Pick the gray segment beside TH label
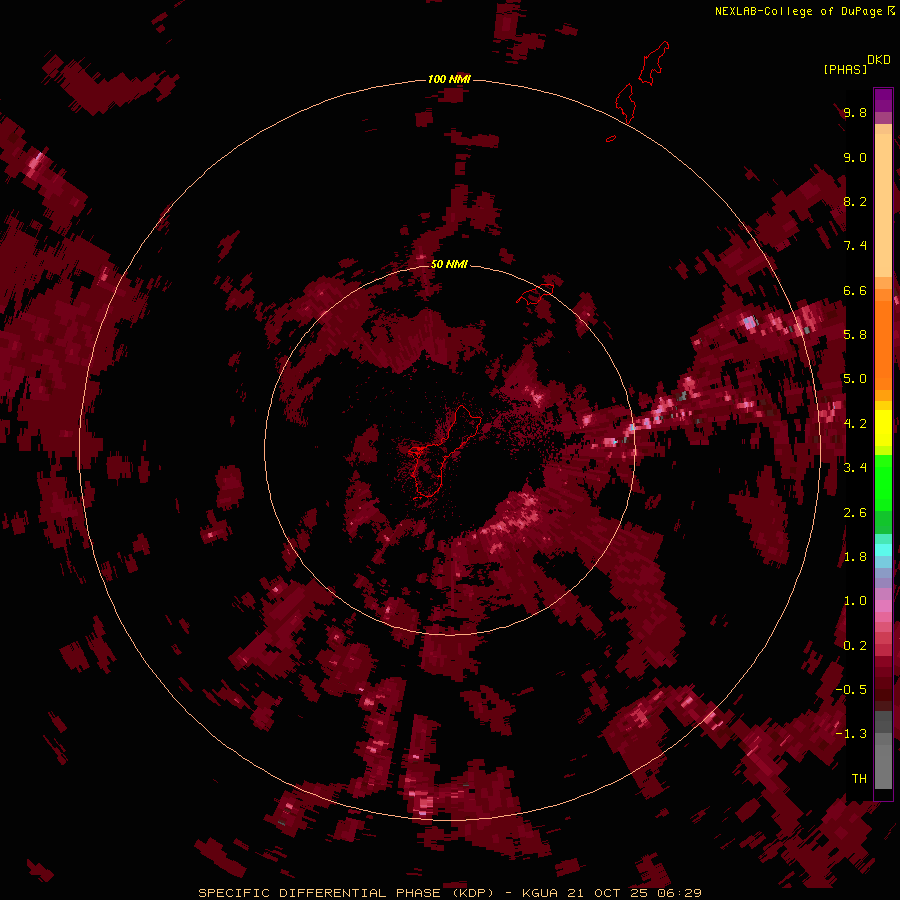The image size is (900, 900). 883,766
